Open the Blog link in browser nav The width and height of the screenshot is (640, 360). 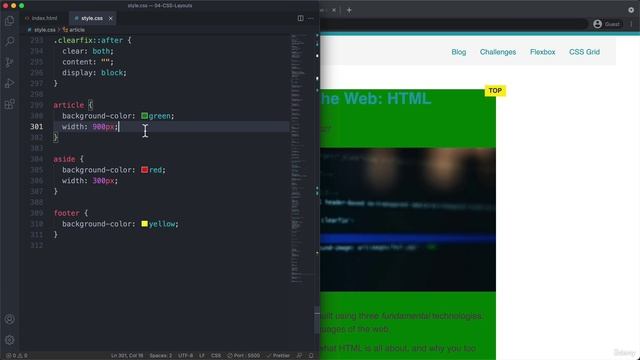click(x=458, y=52)
